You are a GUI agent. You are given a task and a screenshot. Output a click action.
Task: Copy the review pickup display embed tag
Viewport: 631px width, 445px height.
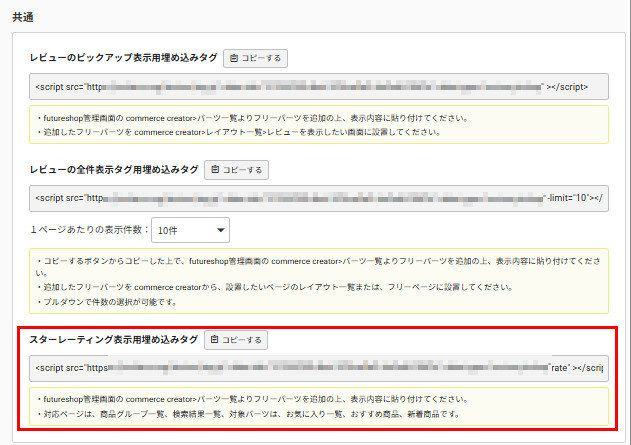coord(255,58)
